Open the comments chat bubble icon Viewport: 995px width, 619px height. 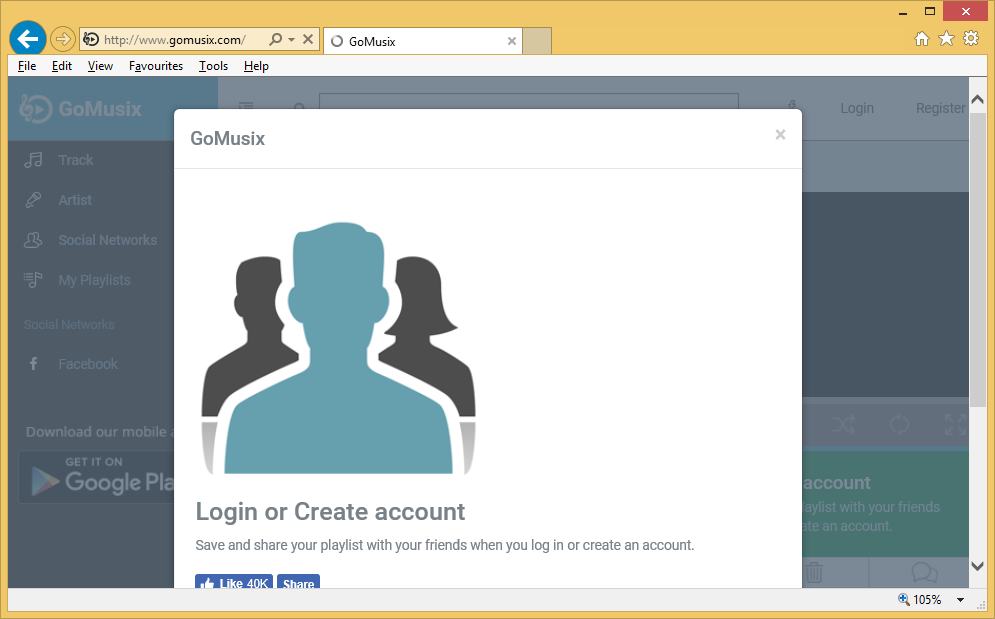click(924, 573)
